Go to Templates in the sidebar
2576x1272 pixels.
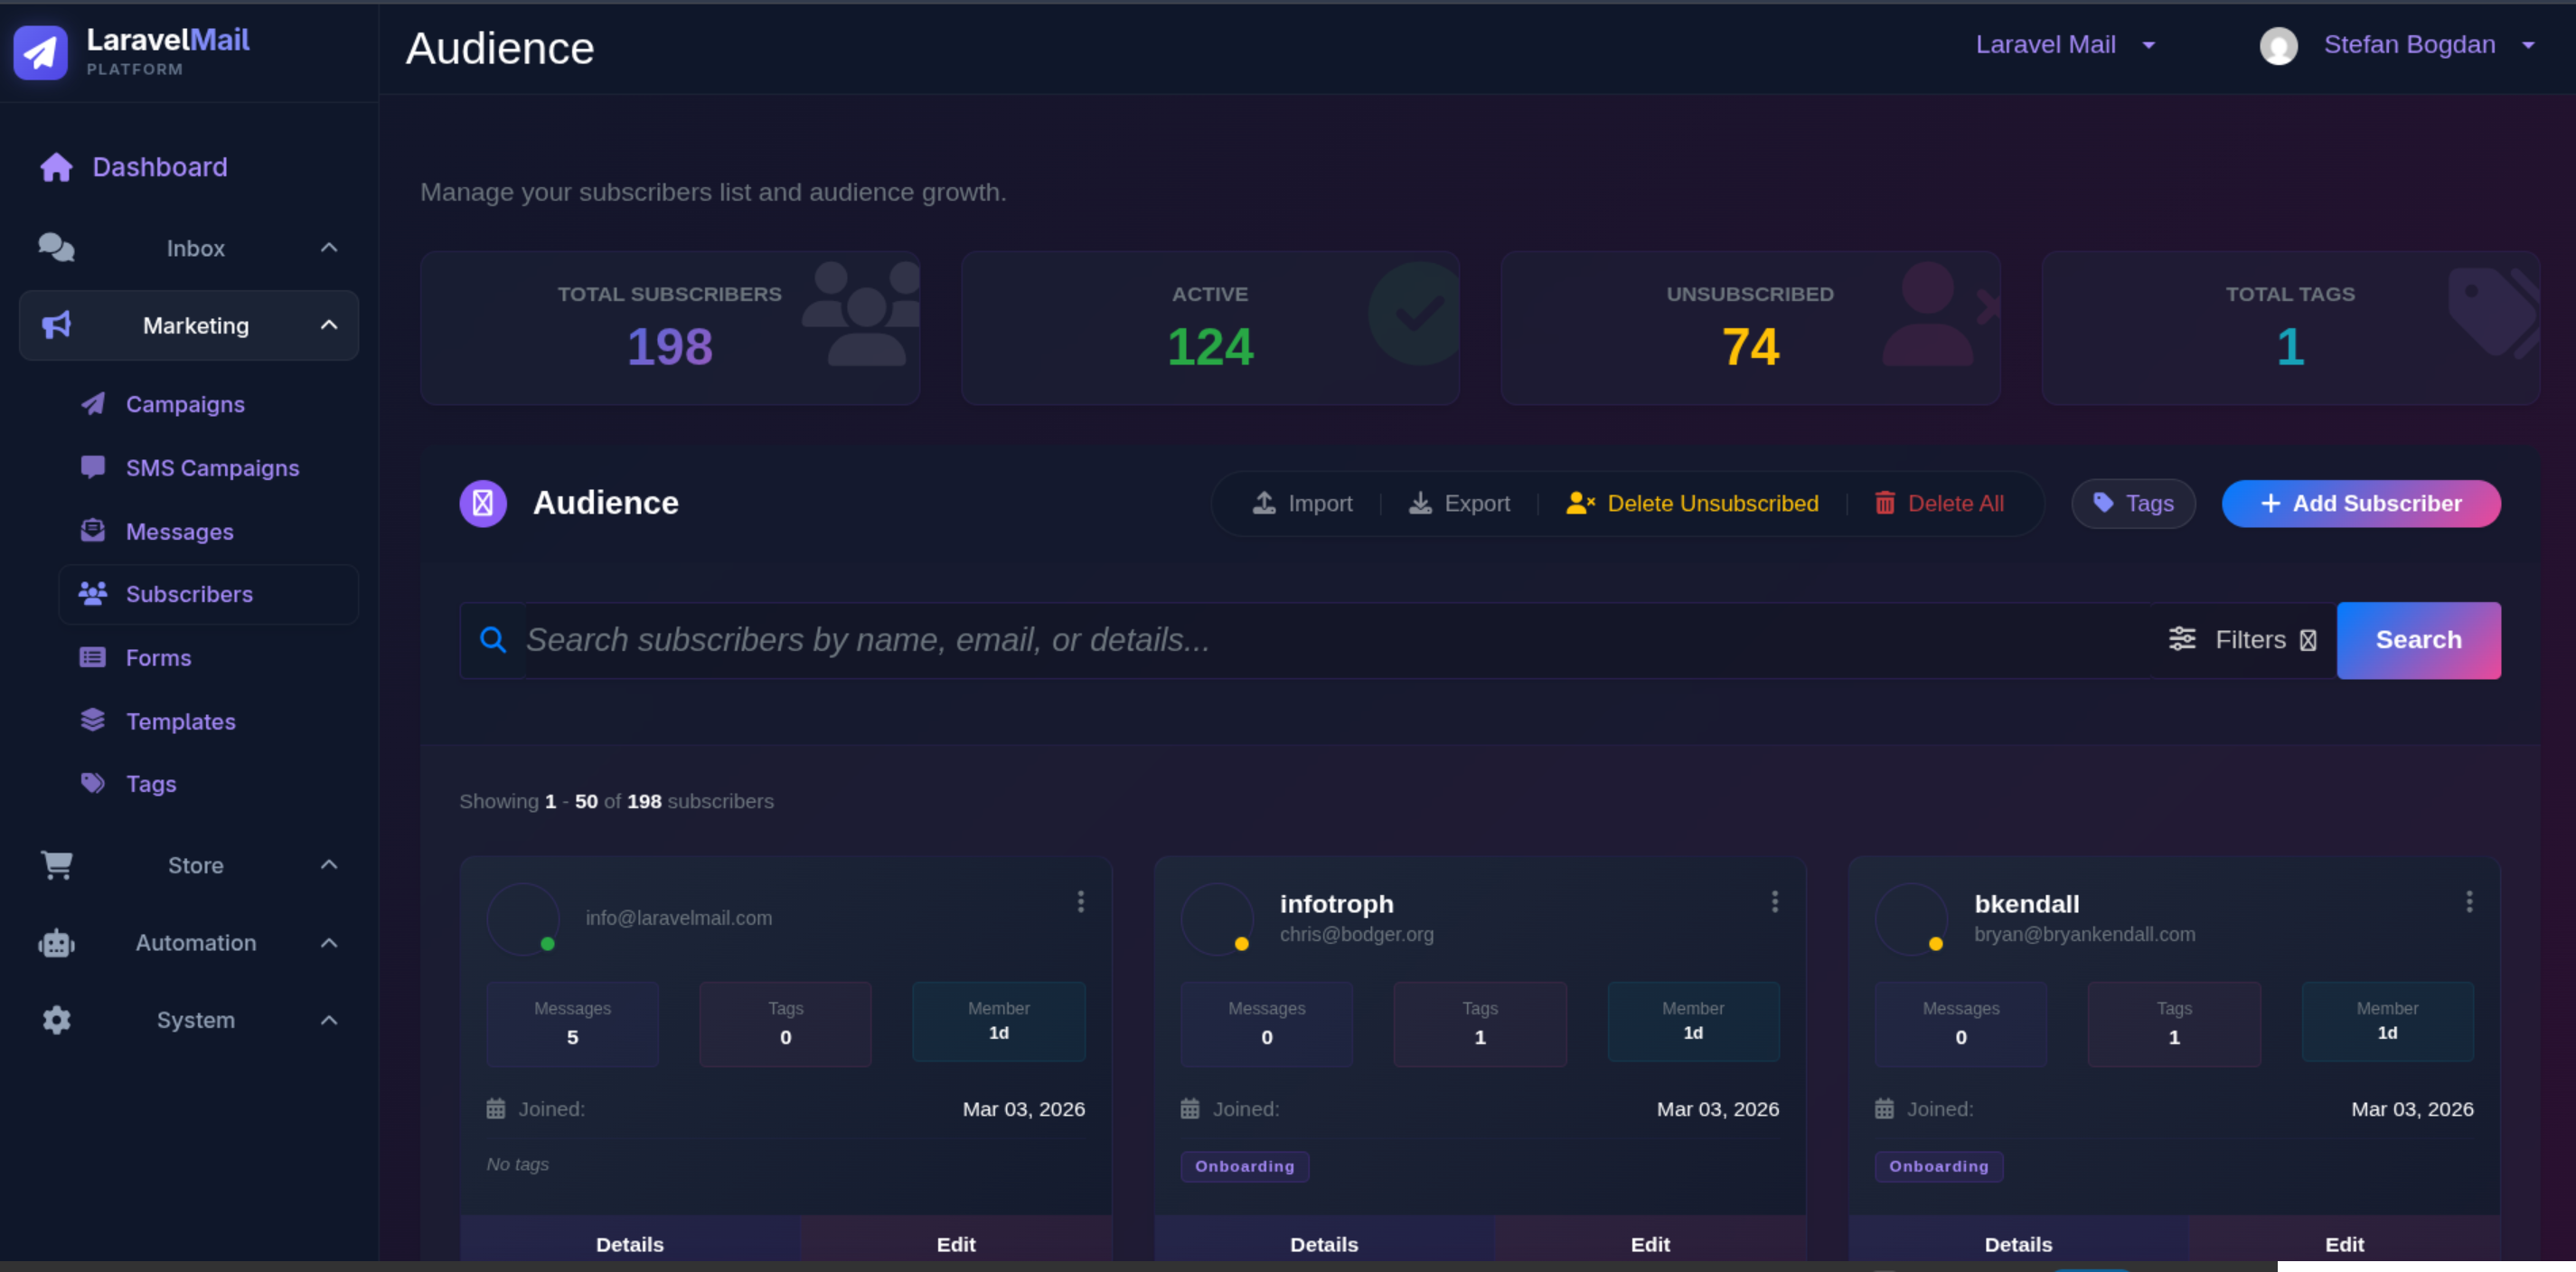tap(180, 721)
